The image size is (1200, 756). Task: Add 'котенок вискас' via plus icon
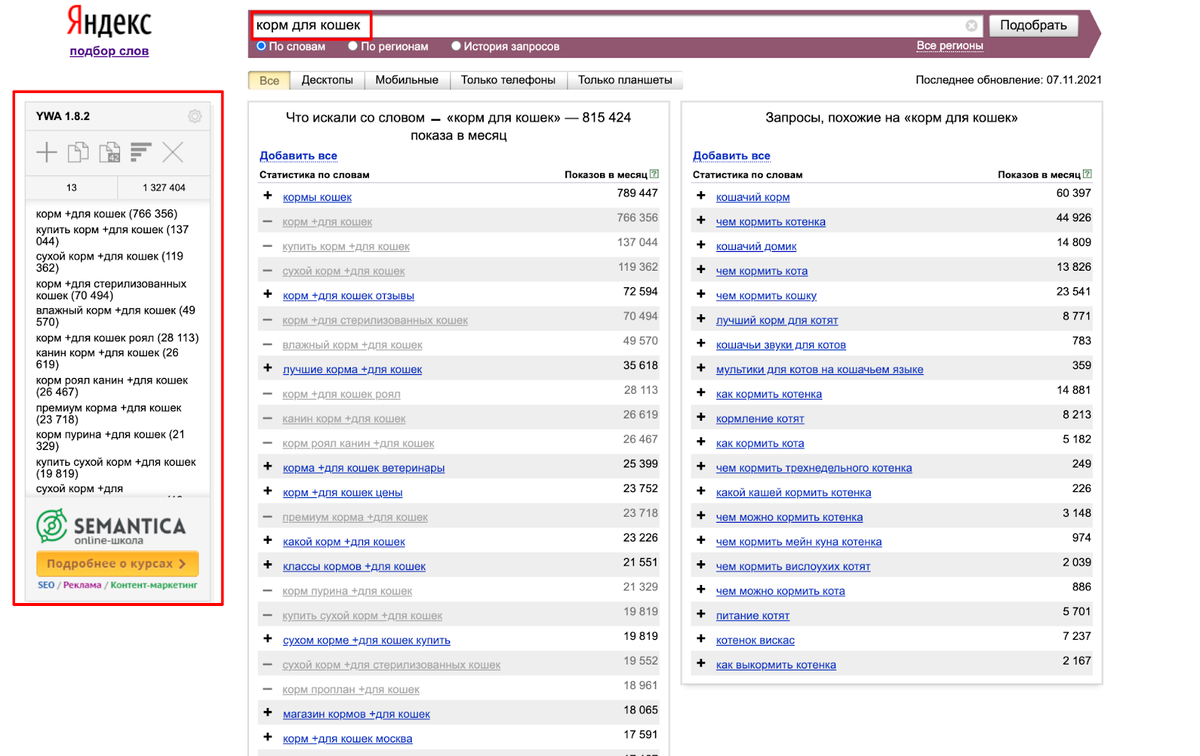(x=701, y=639)
